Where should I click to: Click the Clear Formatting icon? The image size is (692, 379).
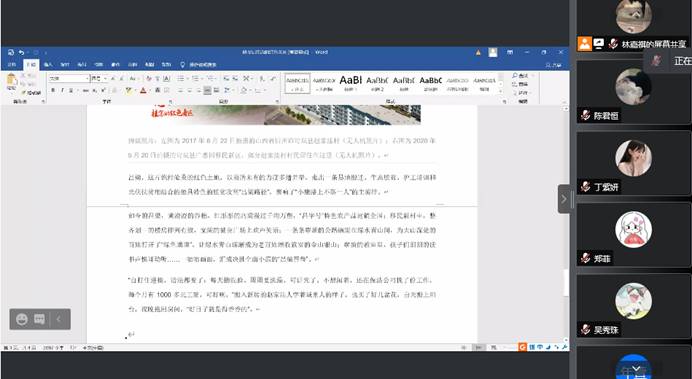[x=149, y=79]
